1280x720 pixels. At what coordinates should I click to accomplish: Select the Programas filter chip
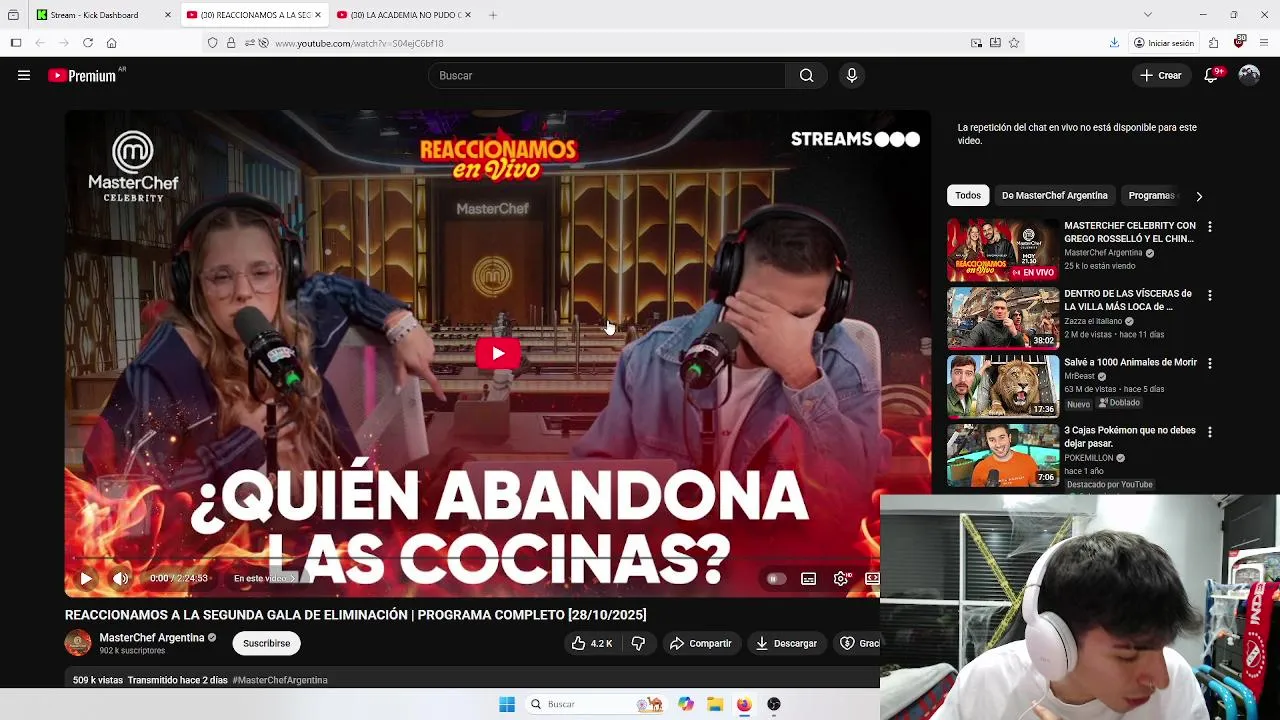click(x=1151, y=196)
